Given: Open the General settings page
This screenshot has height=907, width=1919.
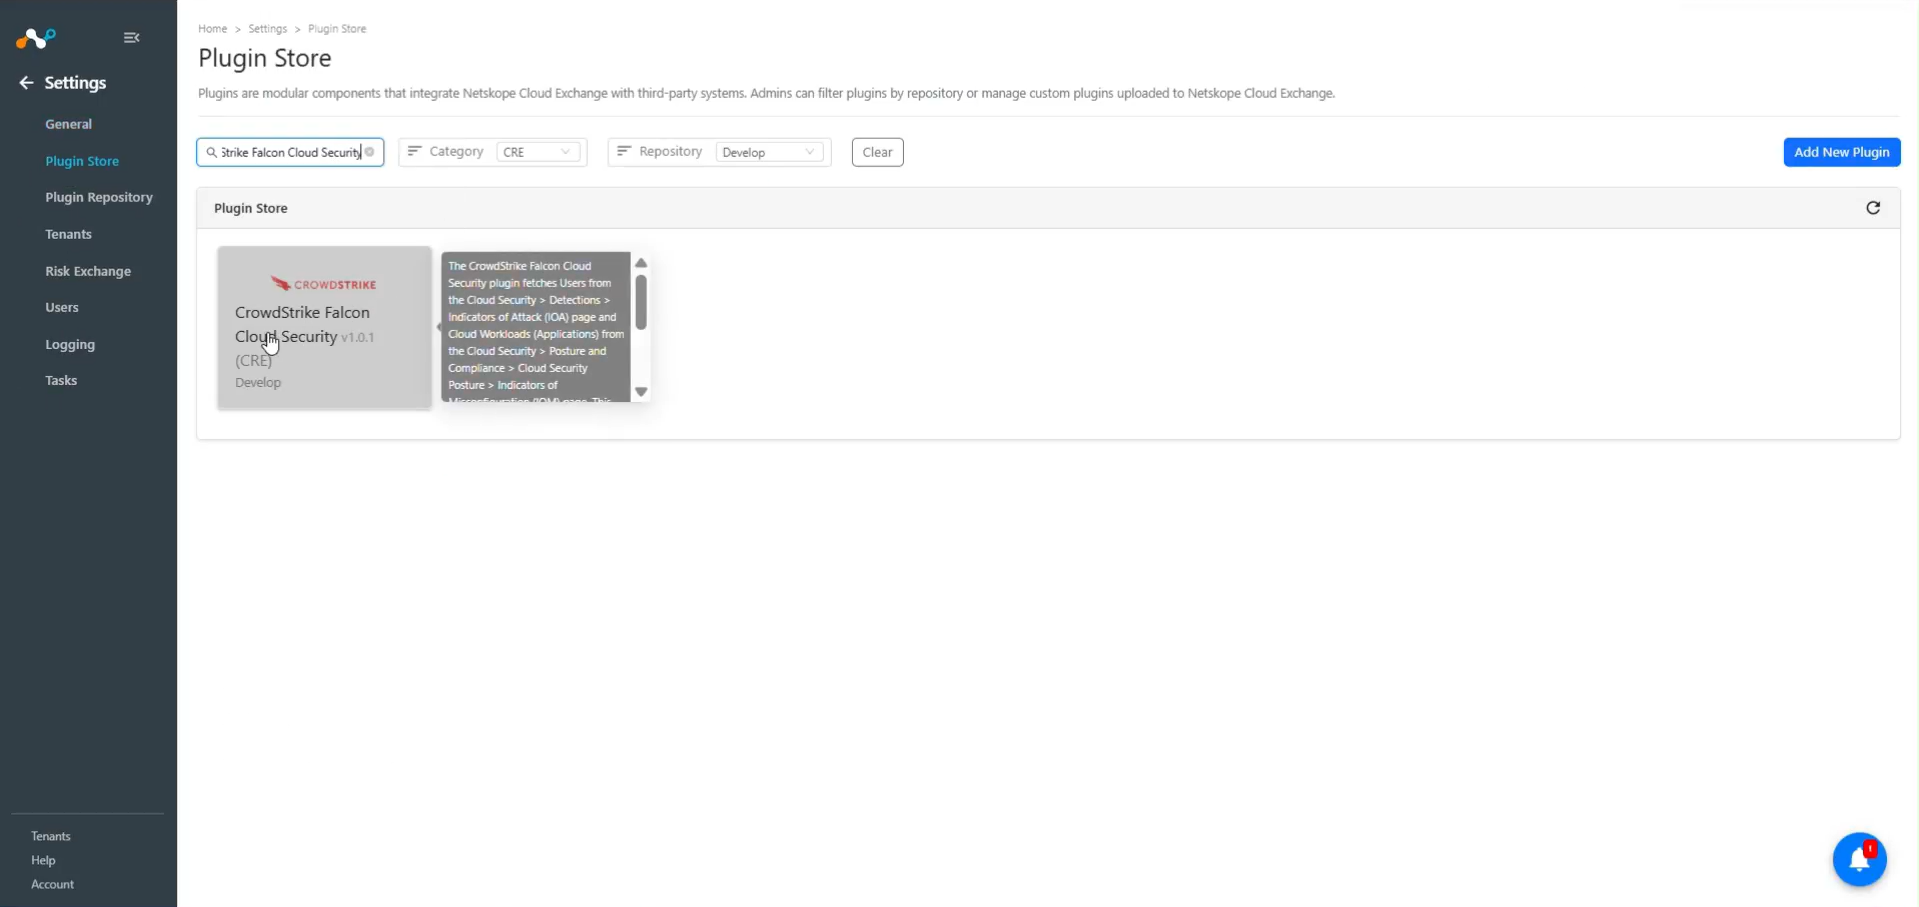Looking at the screenshot, I should click(x=68, y=124).
